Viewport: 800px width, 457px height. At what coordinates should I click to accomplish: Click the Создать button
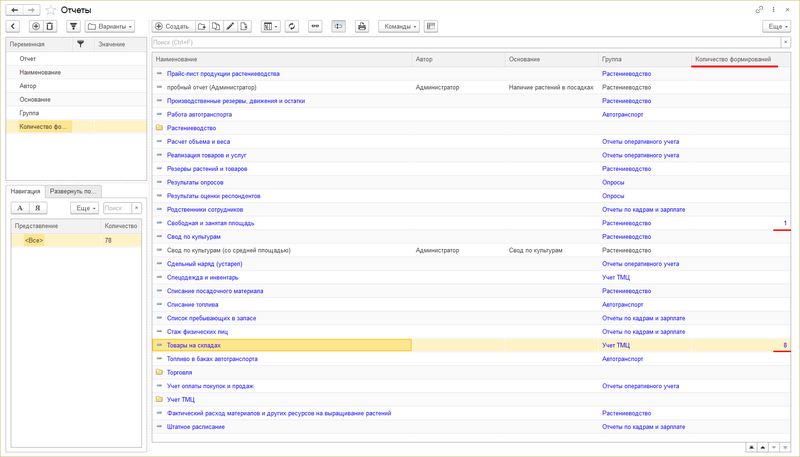[173, 27]
